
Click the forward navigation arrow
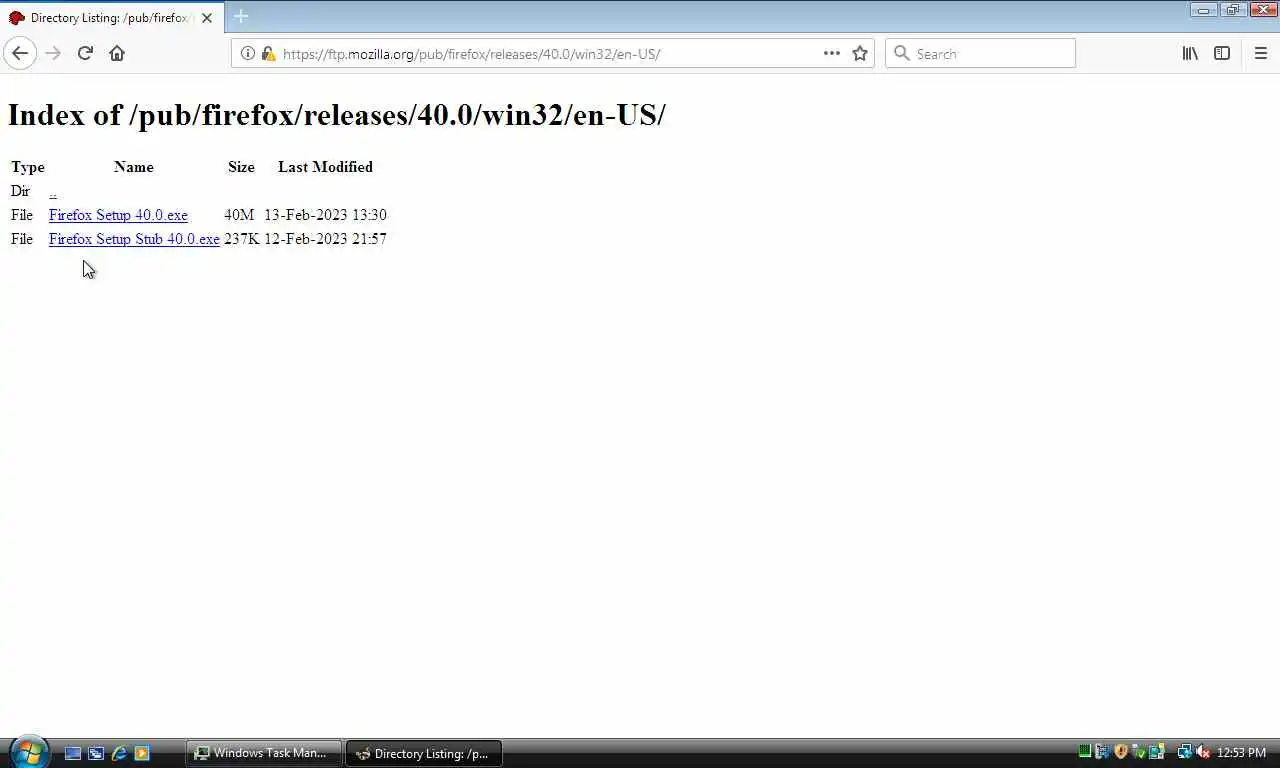coord(53,53)
